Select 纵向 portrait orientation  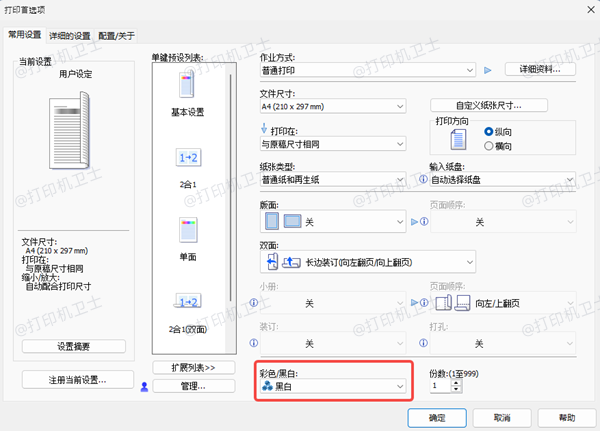(489, 132)
